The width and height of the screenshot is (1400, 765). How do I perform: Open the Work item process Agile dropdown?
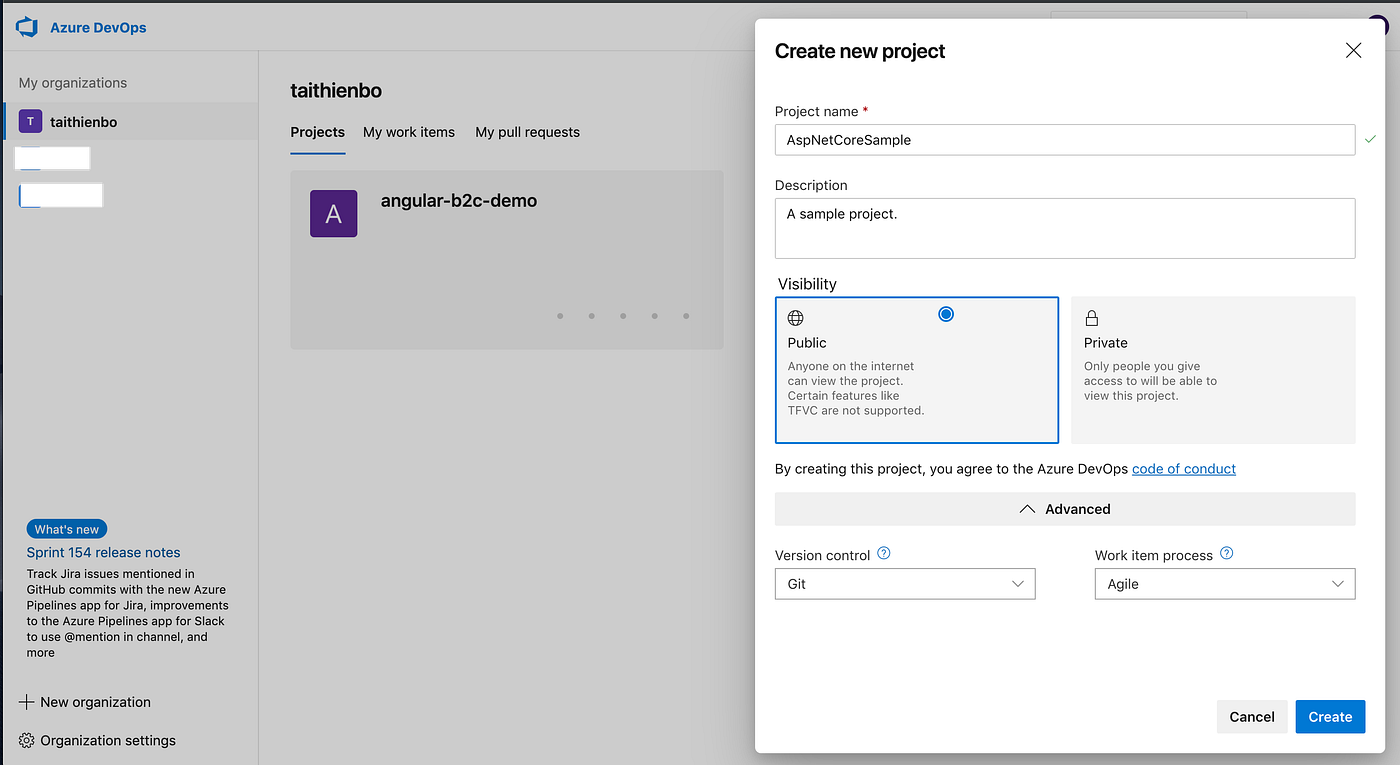point(1225,584)
